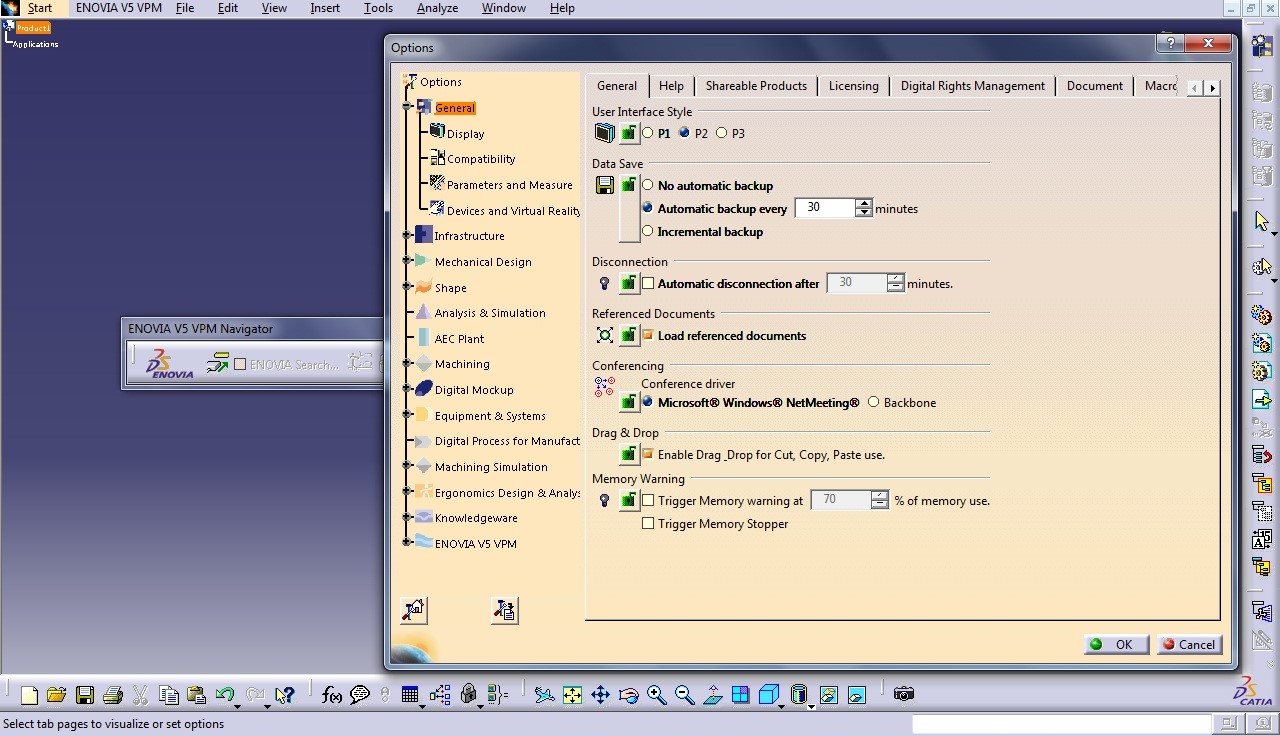The height and width of the screenshot is (736, 1280).
Task: Open the Digital Rights Management tab
Action: coord(972,86)
